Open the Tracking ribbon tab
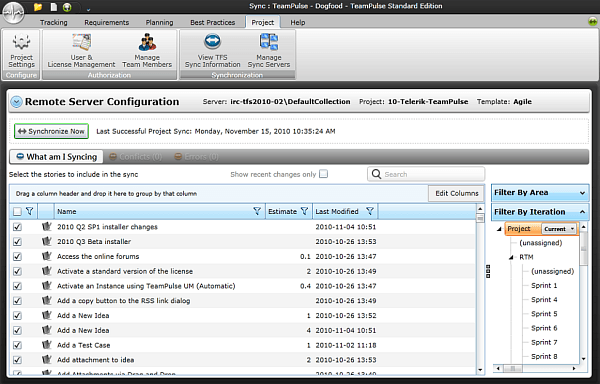600x384 pixels. [54, 23]
